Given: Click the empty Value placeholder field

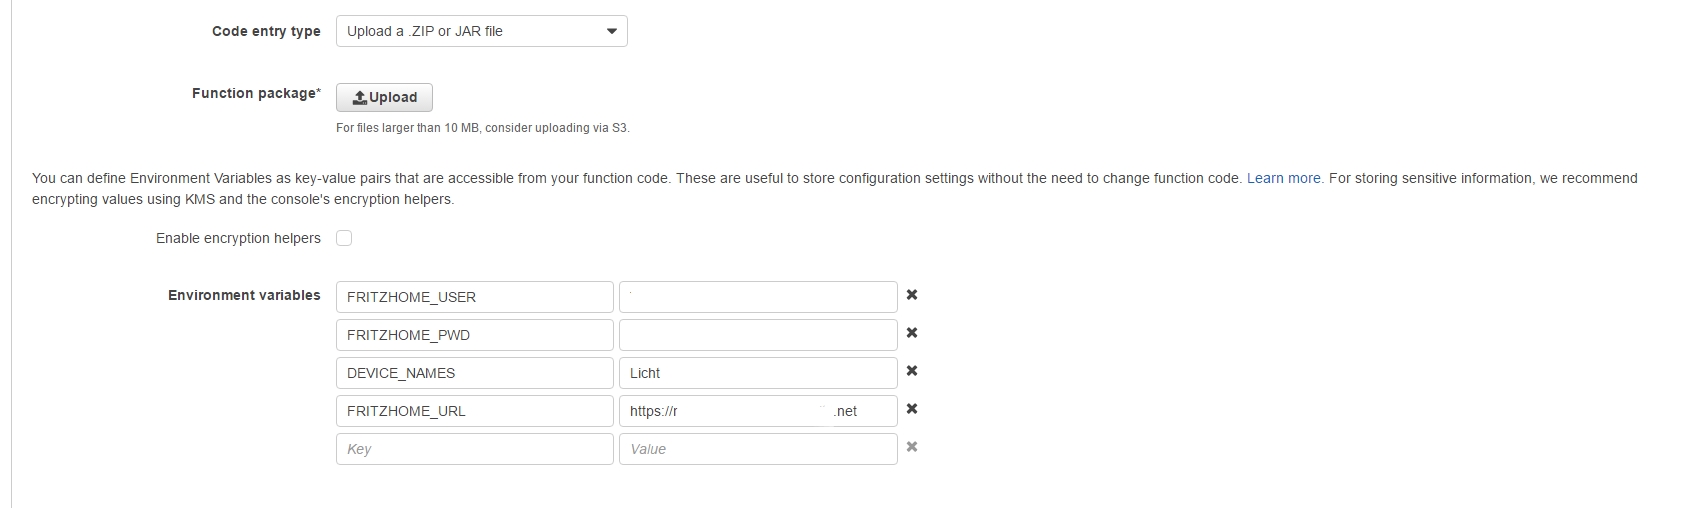Looking at the screenshot, I should point(757,449).
